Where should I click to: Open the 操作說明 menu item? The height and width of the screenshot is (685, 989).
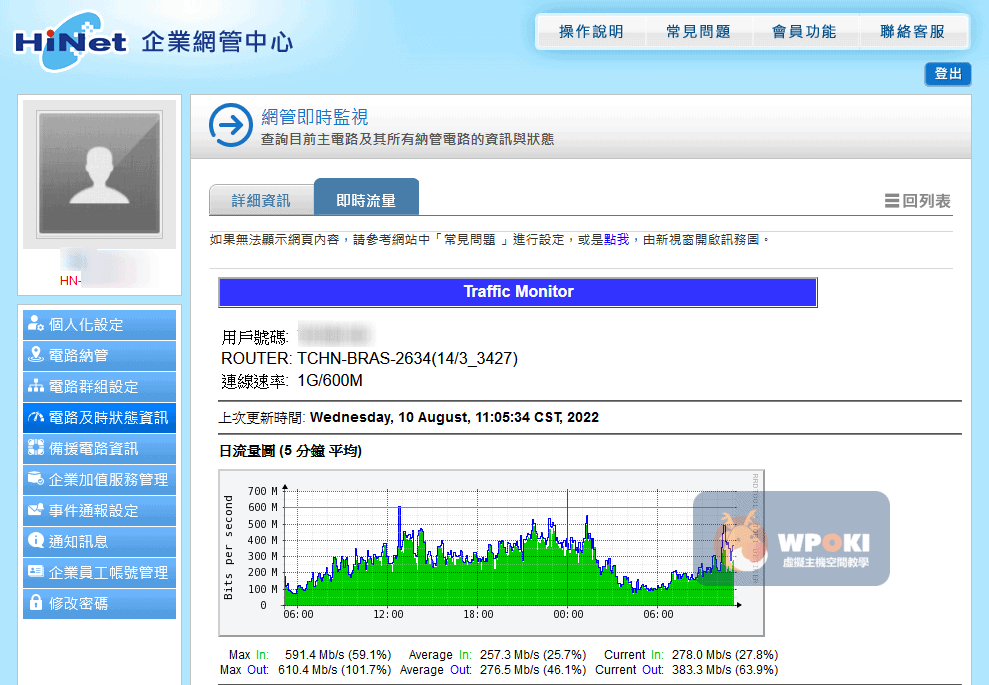pyautogui.click(x=591, y=32)
